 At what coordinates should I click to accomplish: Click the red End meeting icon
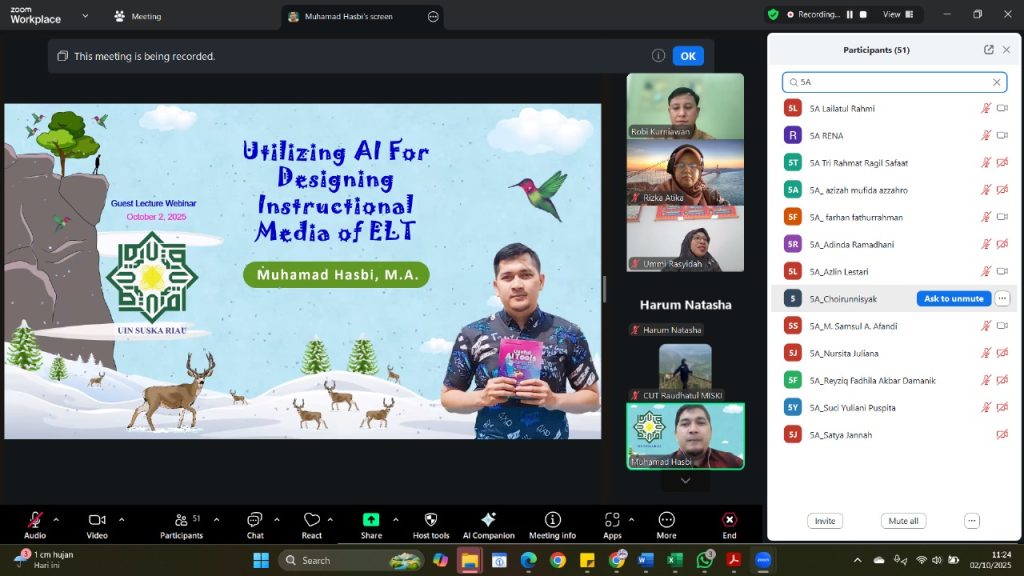pyautogui.click(x=729, y=520)
